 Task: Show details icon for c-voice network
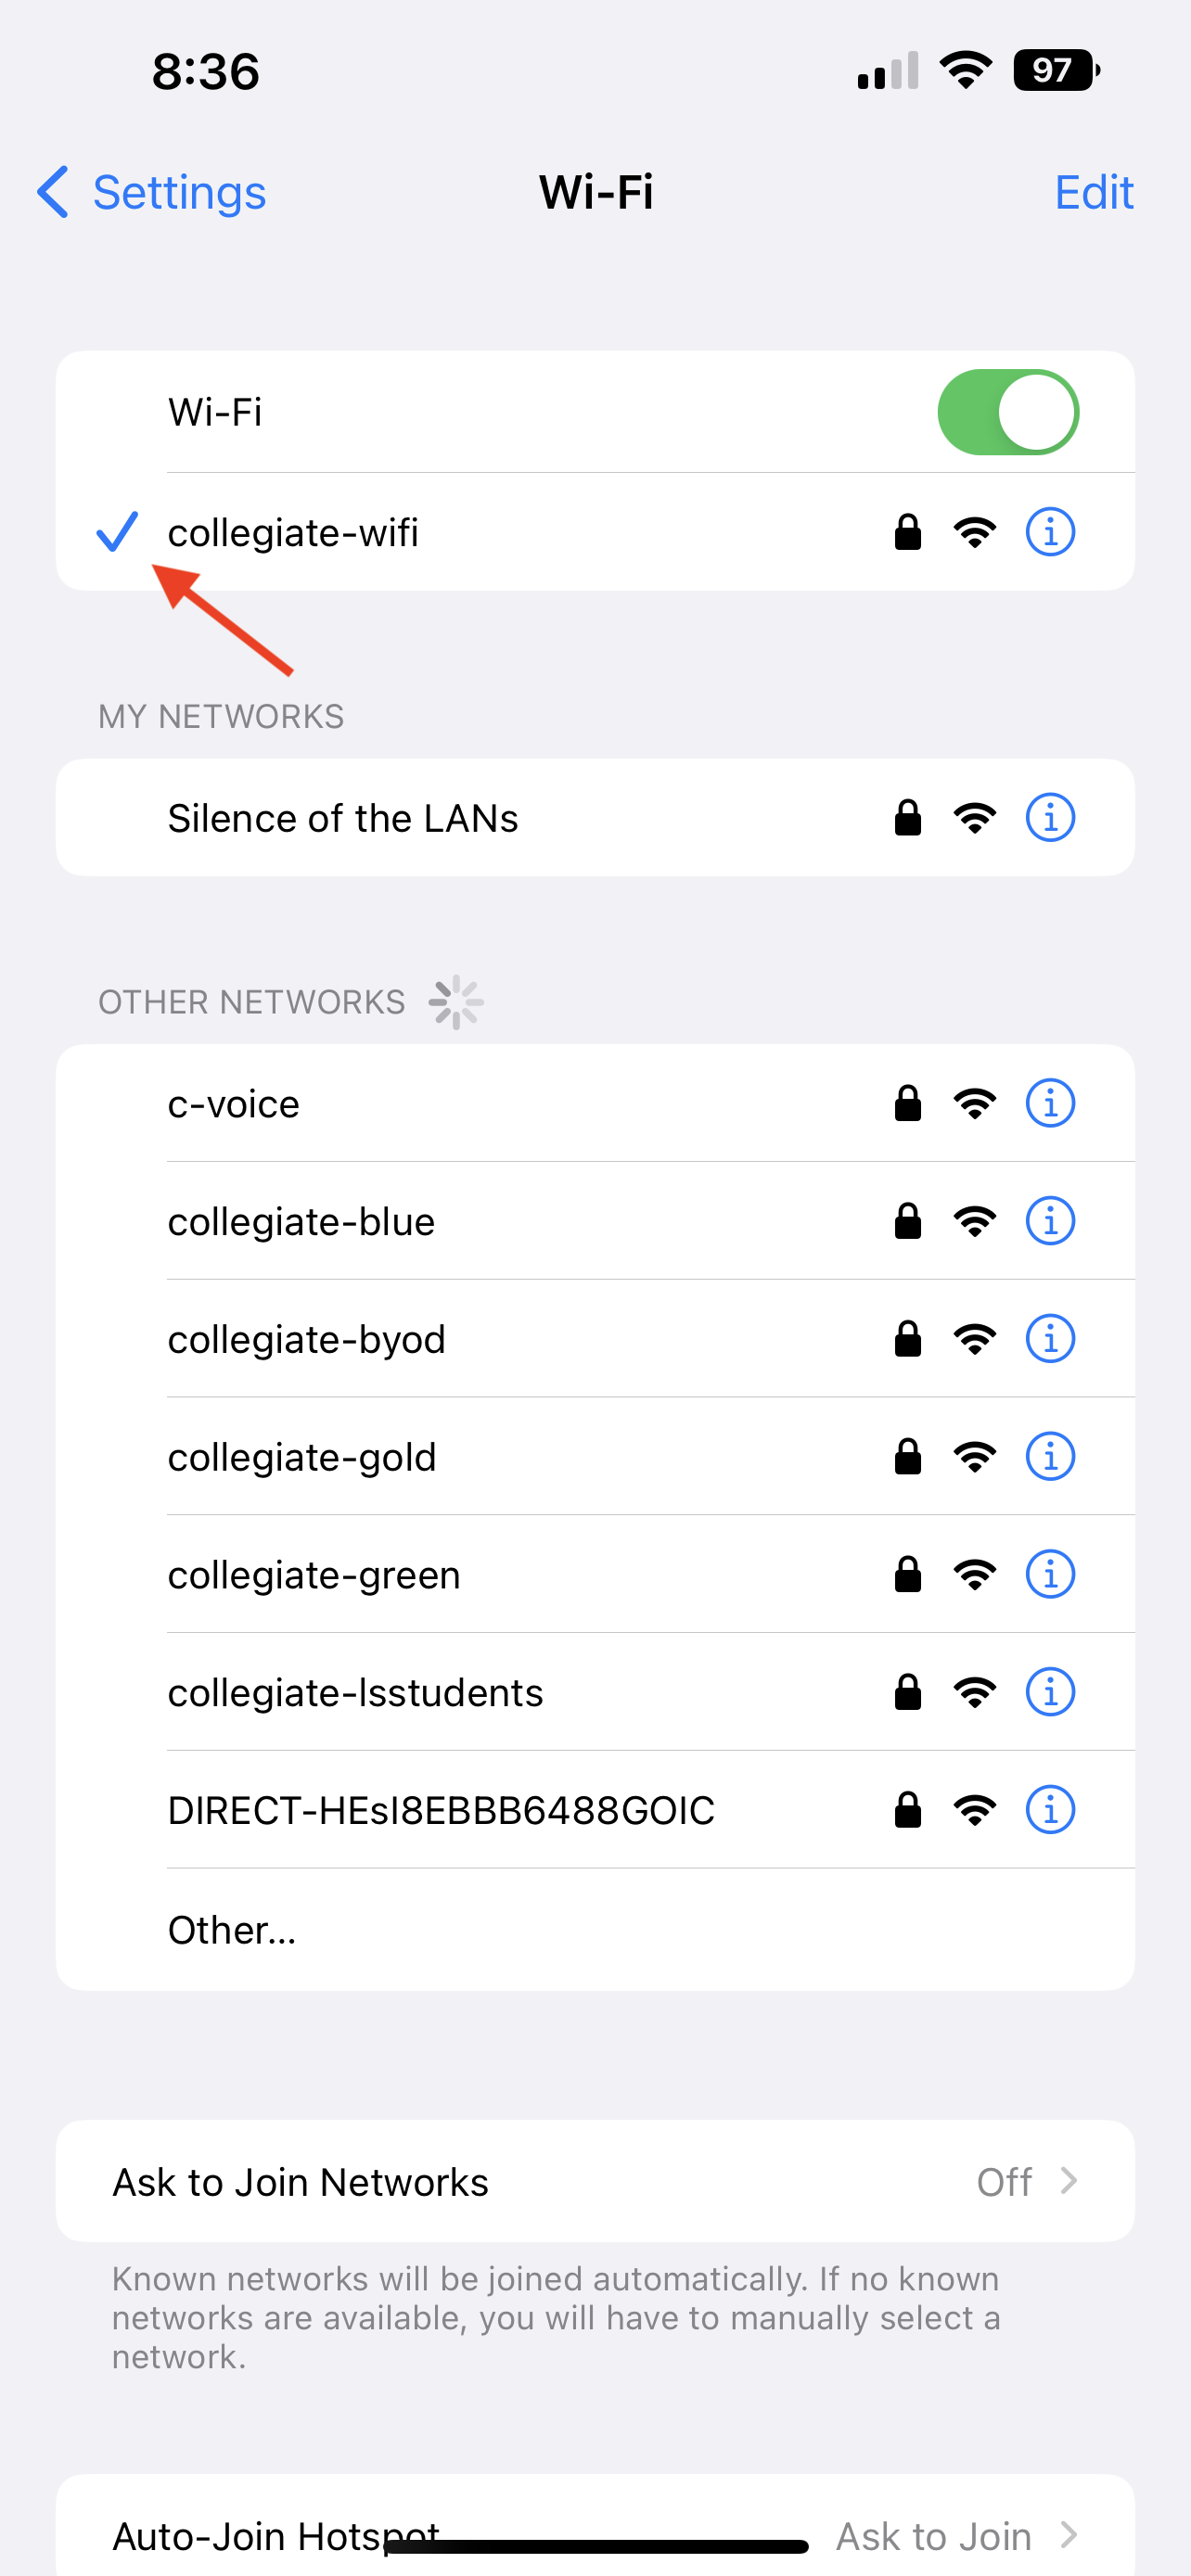click(x=1050, y=1104)
